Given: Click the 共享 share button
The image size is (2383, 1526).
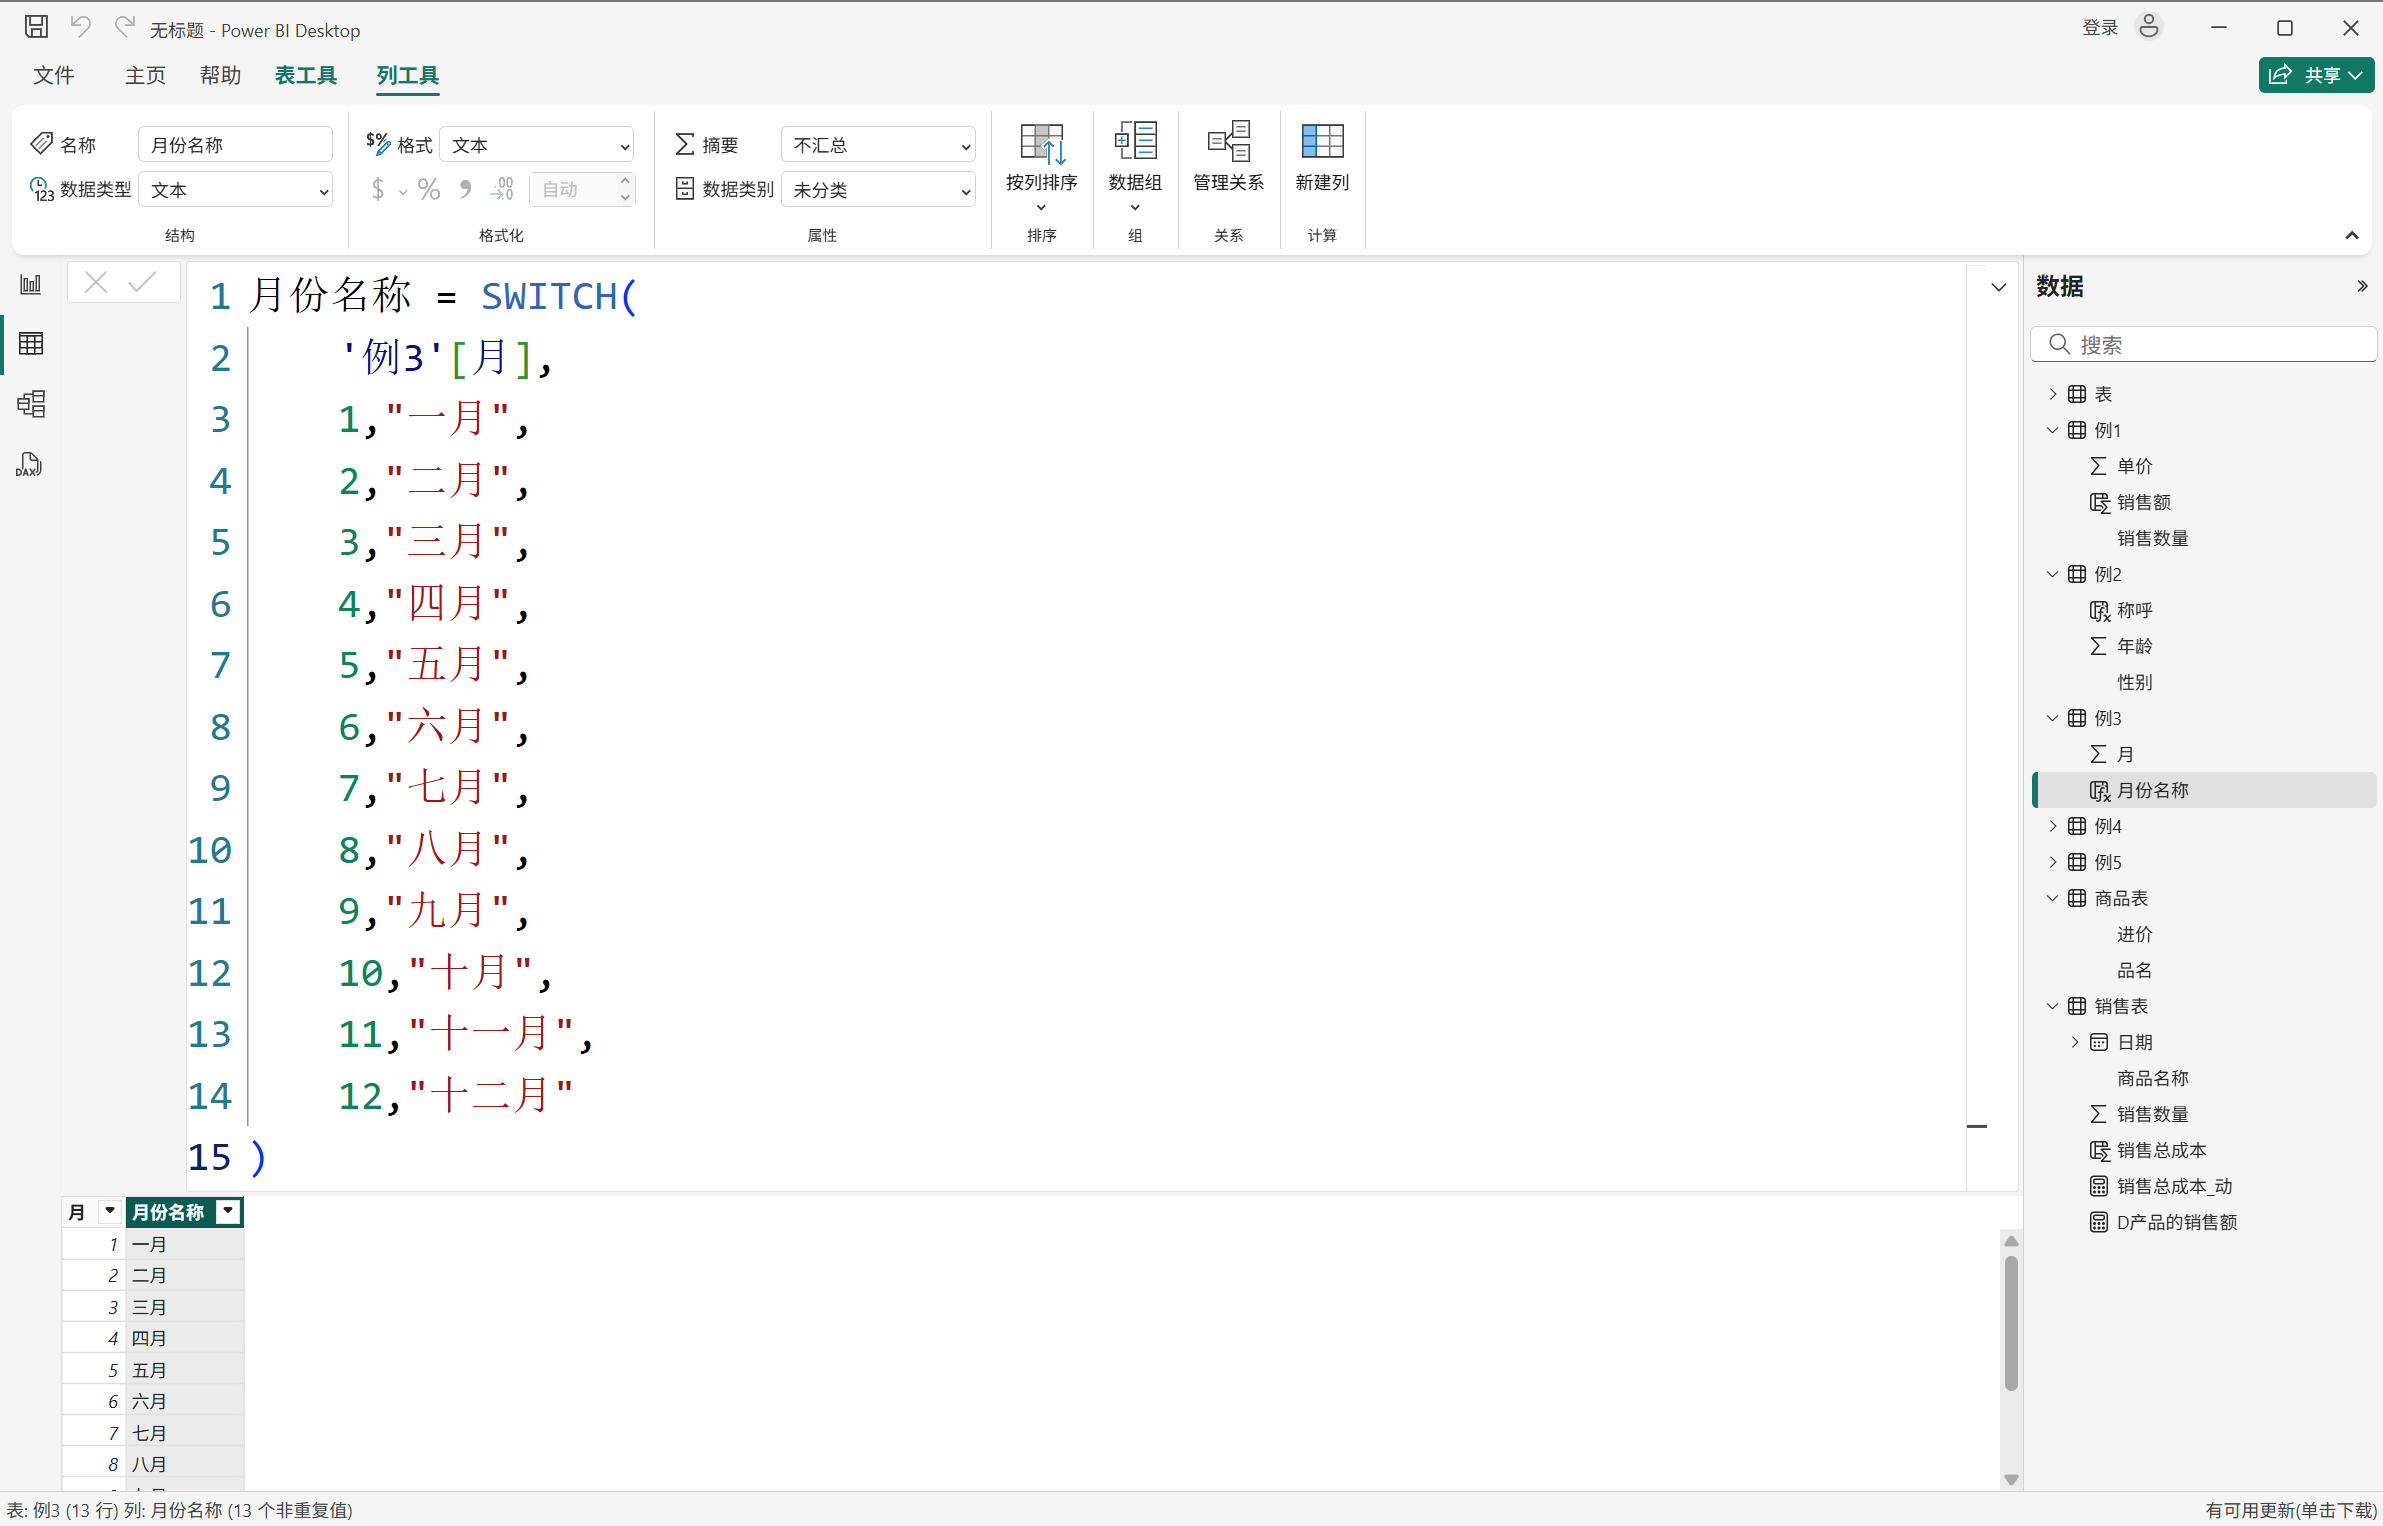Looking at the screenshot, I should pos(2314,75).
